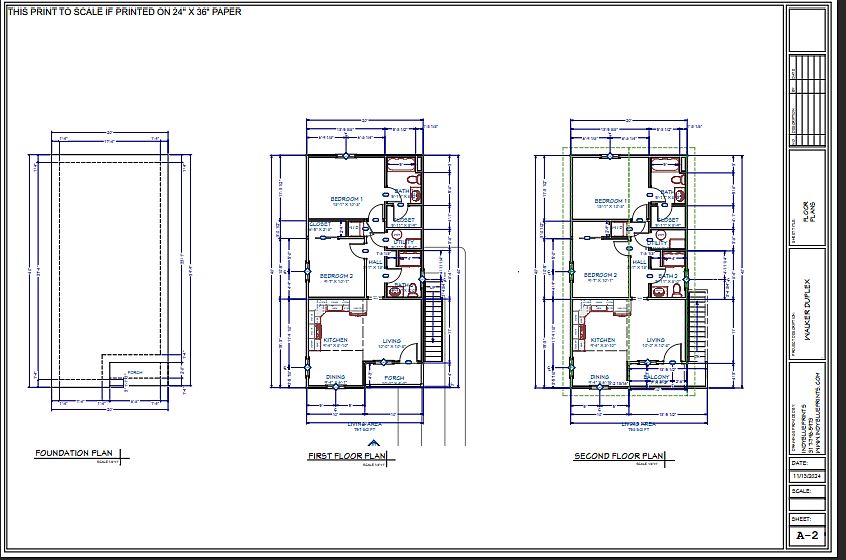846x560 pixels.
Task: Click 'BEDROOM 2' label on first floor plan
Action: tap(336, 276)
